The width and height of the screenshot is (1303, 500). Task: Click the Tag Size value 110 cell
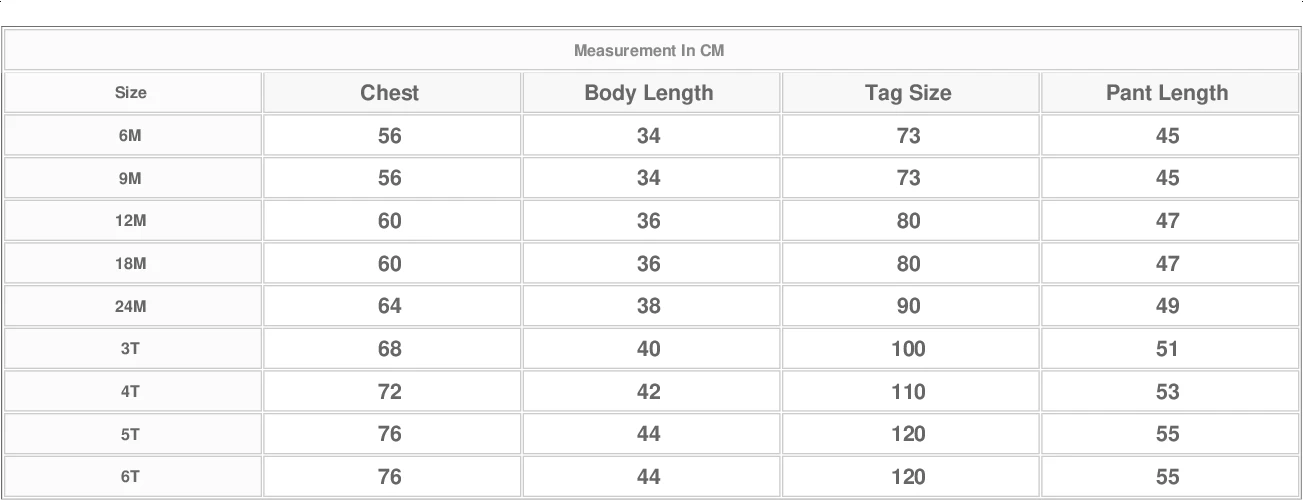[908, 392]
